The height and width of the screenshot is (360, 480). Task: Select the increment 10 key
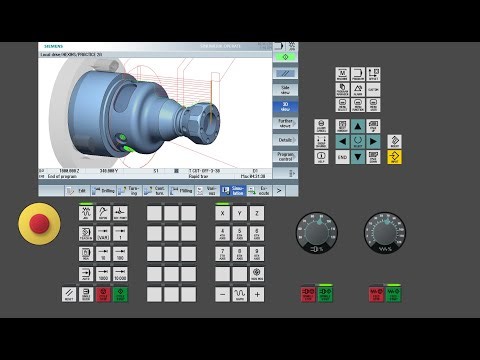tap(103, 254)
